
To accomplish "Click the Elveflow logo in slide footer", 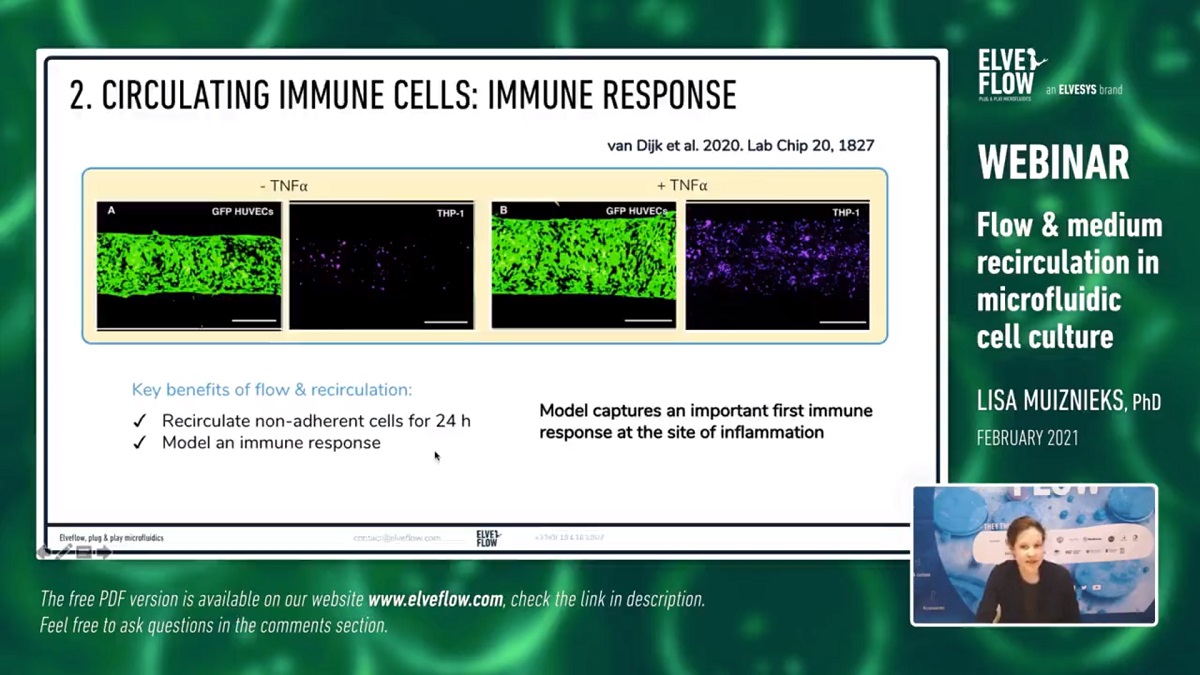I will click(488, 538).
